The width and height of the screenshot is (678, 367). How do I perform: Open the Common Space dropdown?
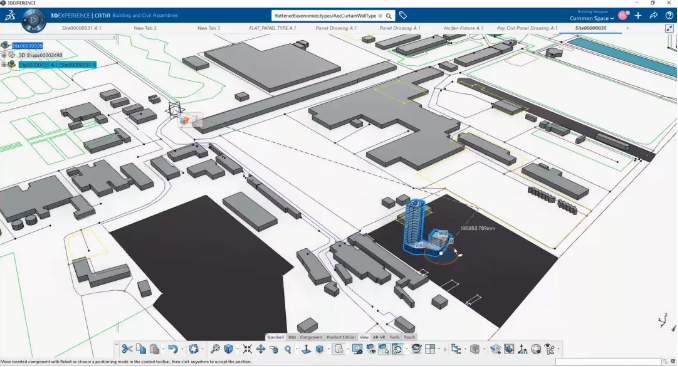(x=592, y=18)
